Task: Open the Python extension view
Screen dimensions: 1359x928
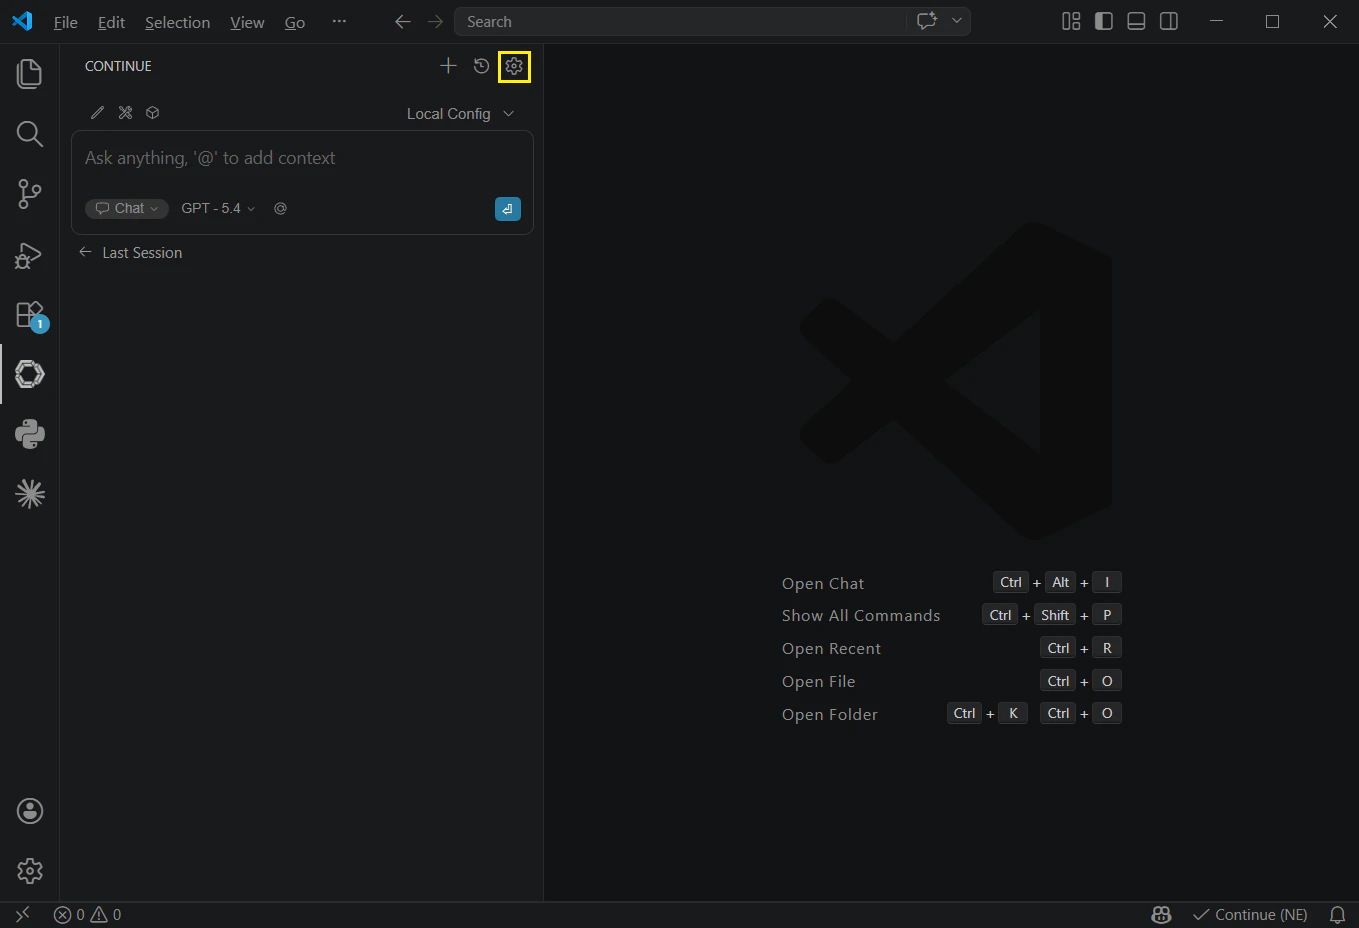Action: point(30,434)
